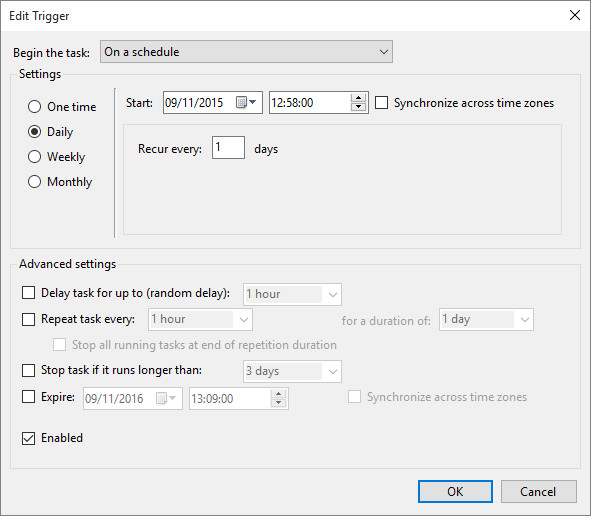Screen dimensions: 591x516
Task: Open the Expire date calendar picker icon
Action: (x=166, y=398)
